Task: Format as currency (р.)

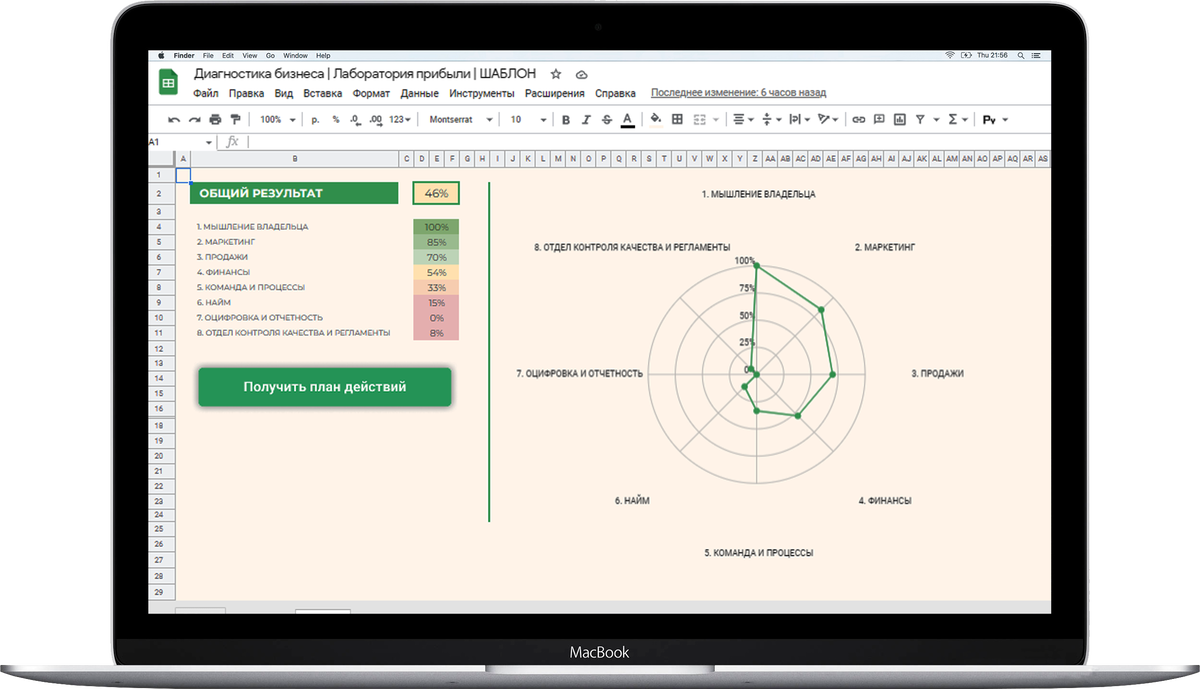Action: pyautogui.click(x=315, y=120)
